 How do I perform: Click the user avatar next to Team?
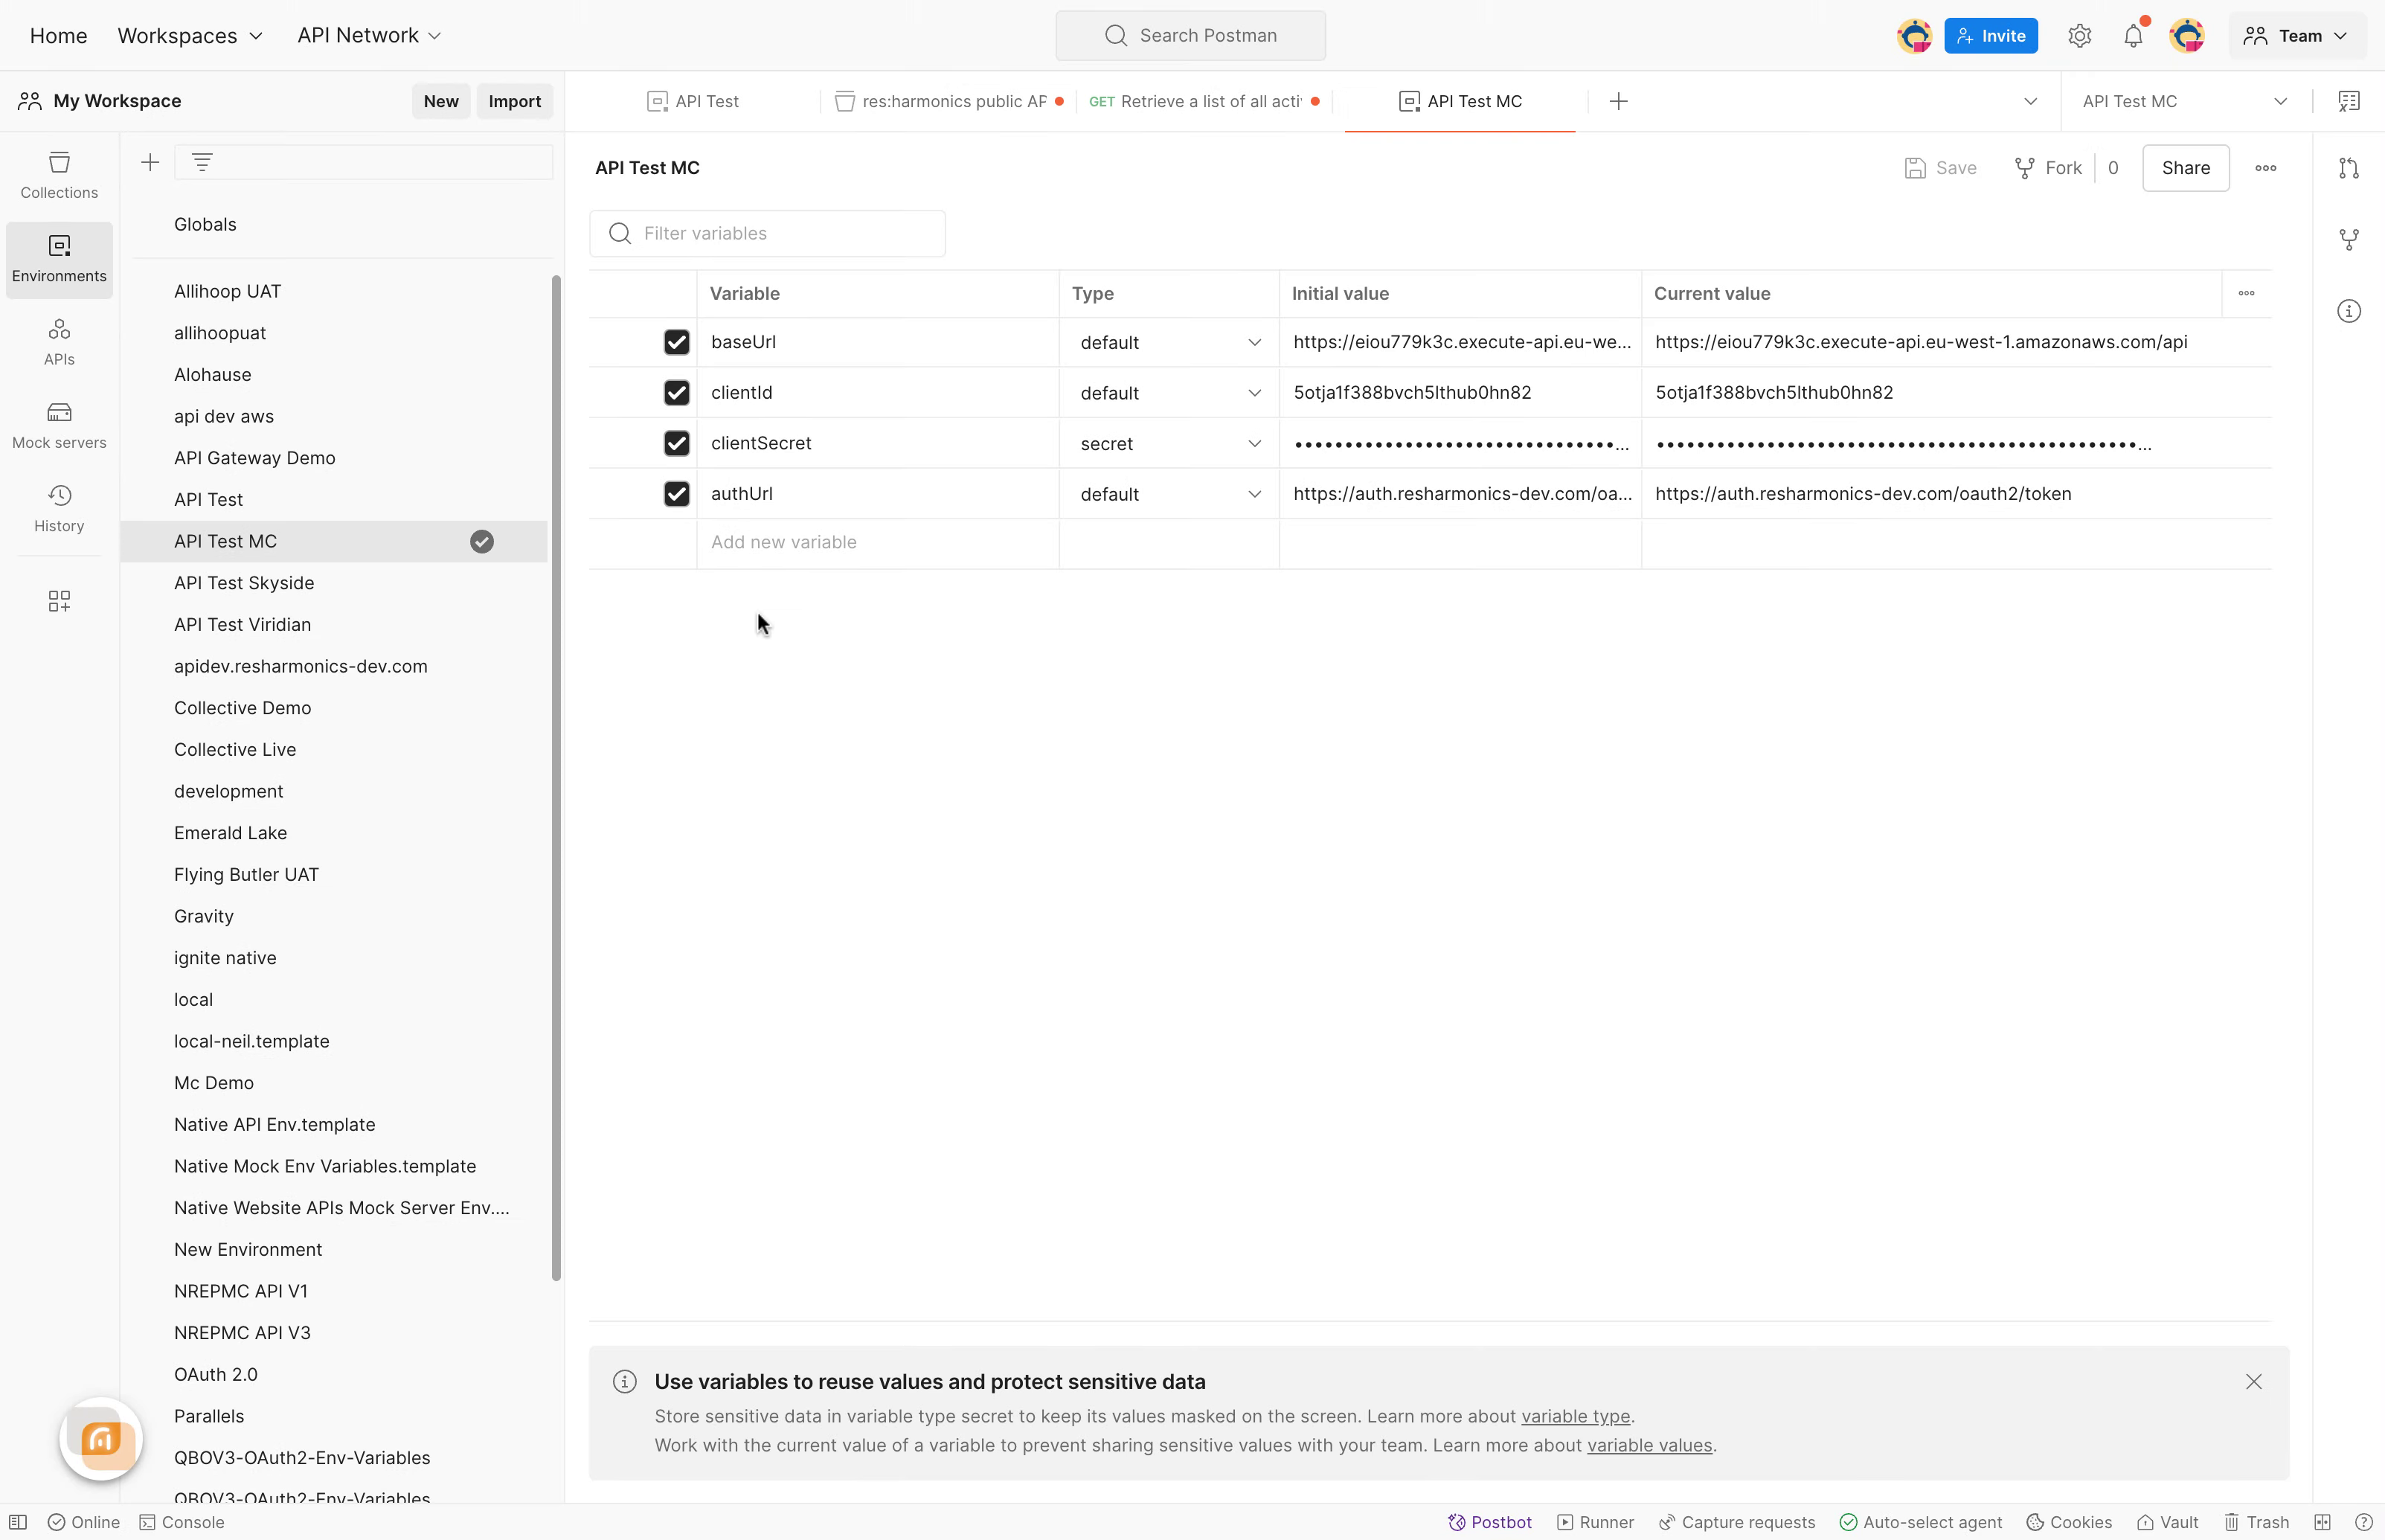coord(2187,36)
